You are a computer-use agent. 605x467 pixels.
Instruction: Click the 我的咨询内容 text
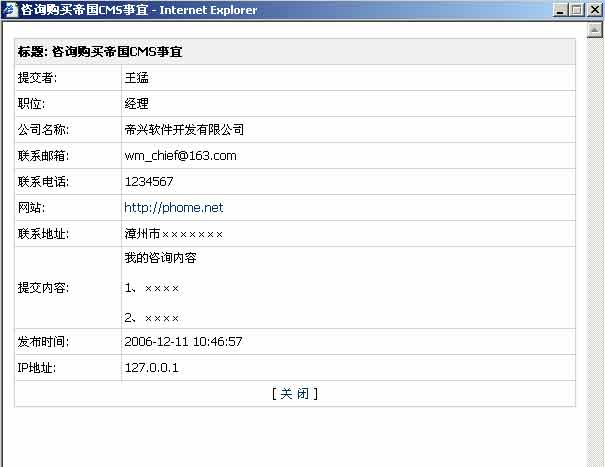pos(160,258)
